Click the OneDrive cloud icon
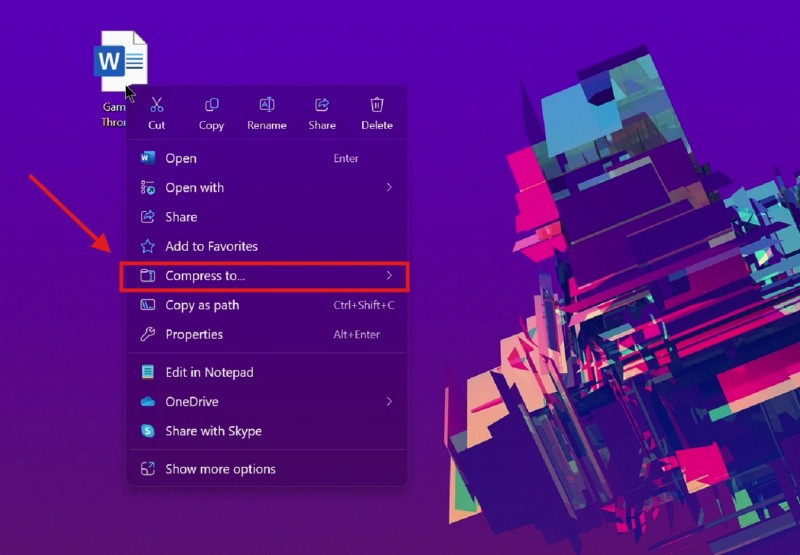 click(x=148, y=402)
